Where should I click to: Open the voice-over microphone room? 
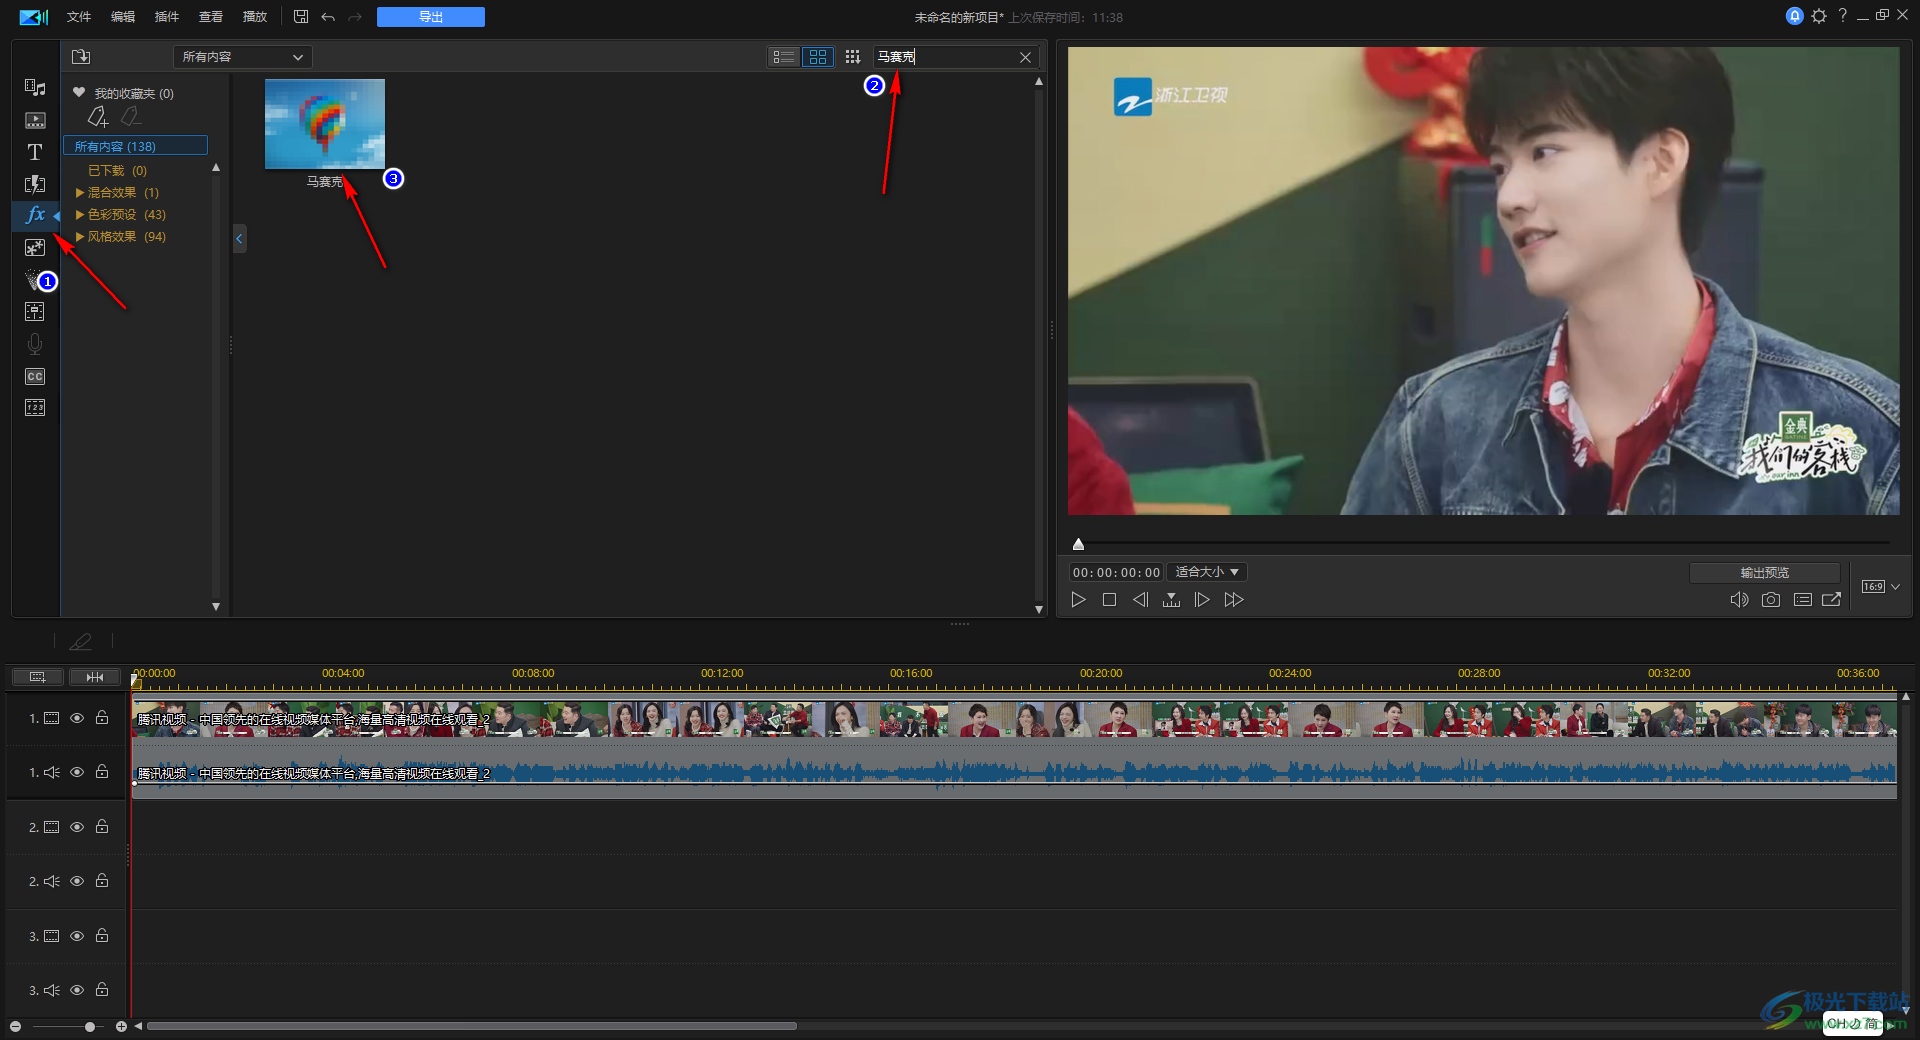click(x=35, y=344)
